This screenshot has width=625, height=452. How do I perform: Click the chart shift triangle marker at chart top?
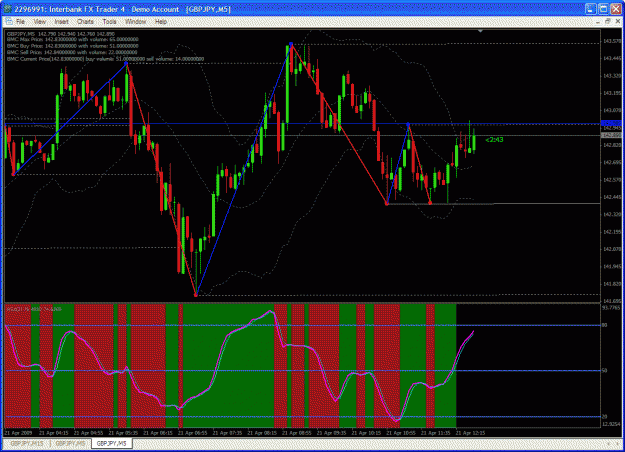480,31
